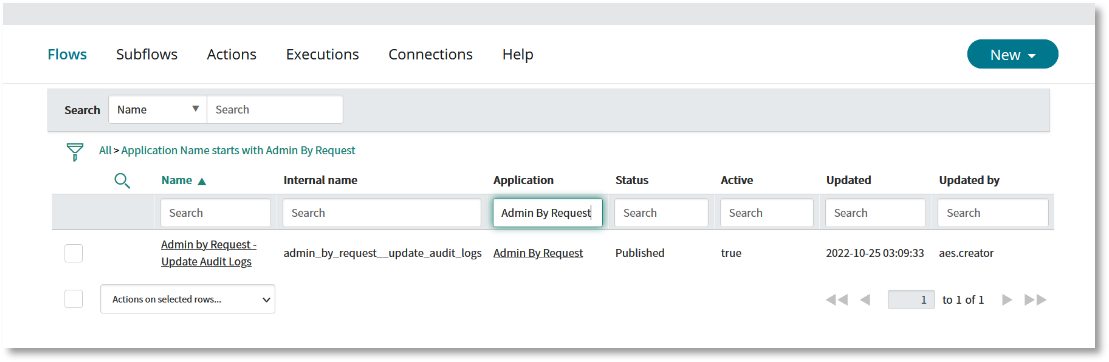Click the All breadcrumb link
Viewport: 1109px width, 362px height.
tap(105, 150)
